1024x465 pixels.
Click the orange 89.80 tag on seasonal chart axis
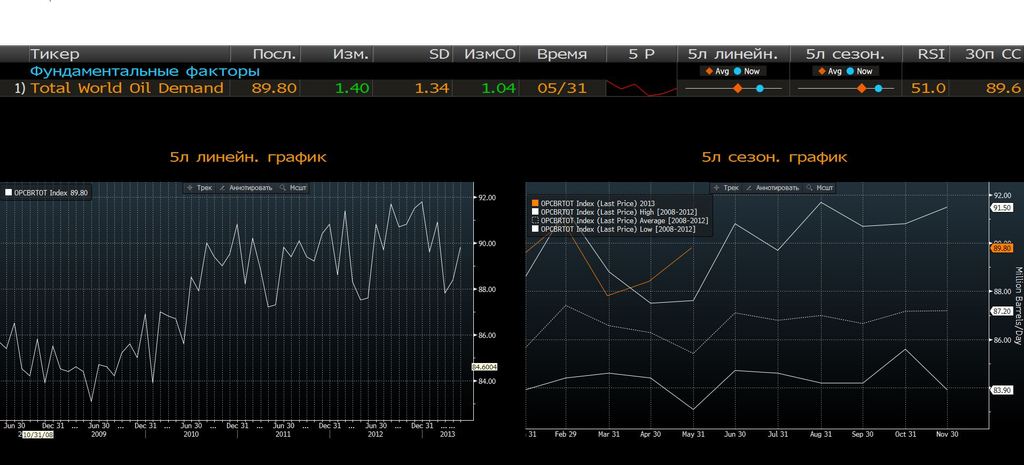click(x=1002, y=248)
